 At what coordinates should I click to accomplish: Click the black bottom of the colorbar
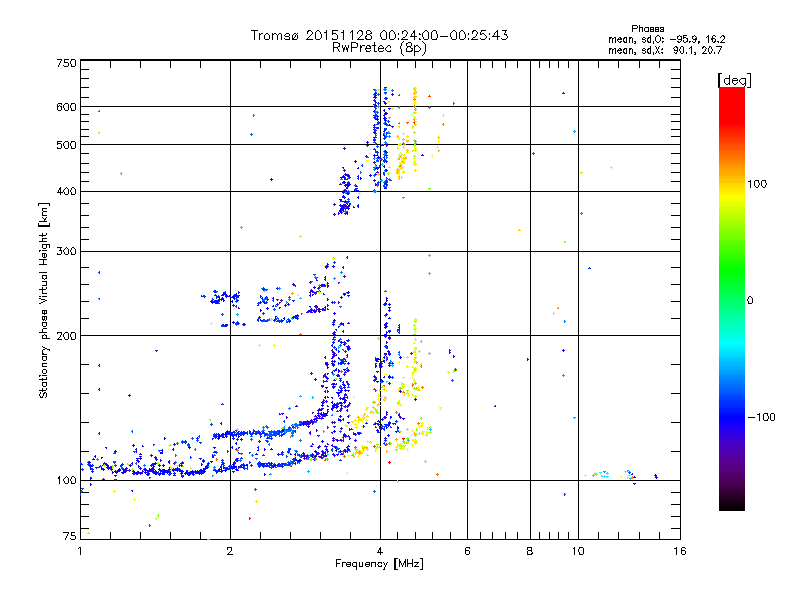tap(732, 503)
